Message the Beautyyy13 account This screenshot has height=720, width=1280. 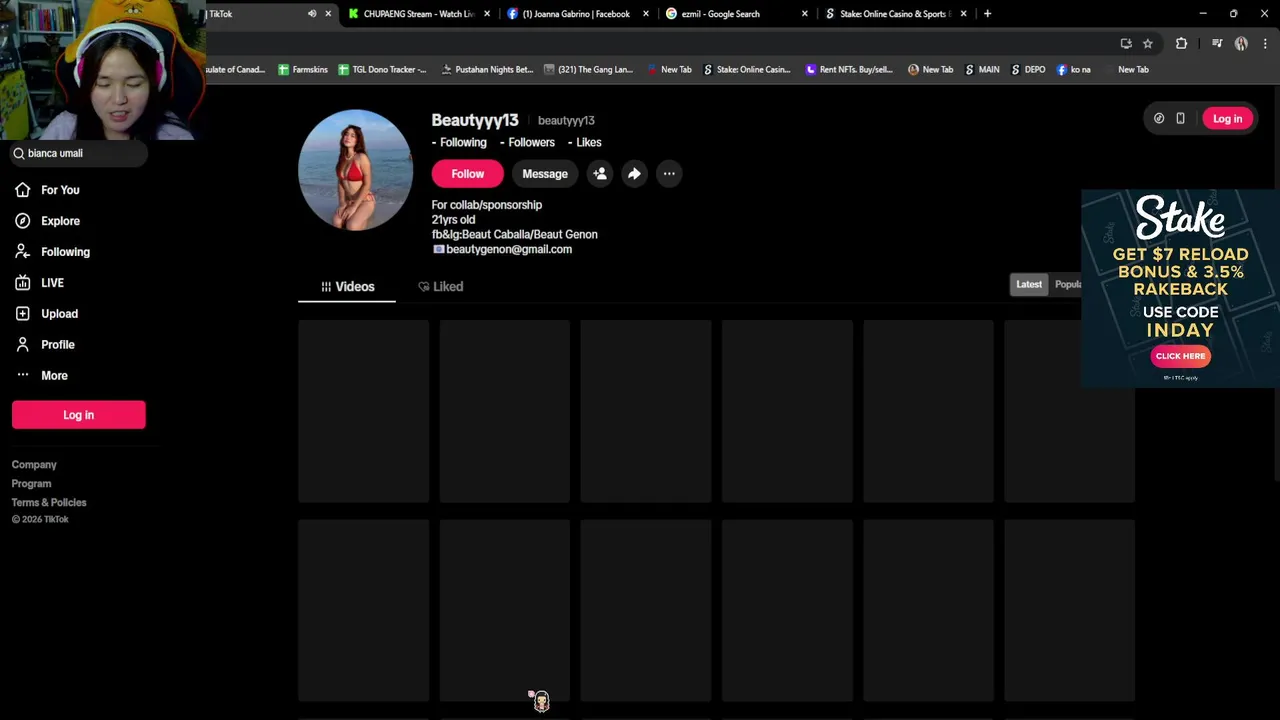(x=545, y=174)
